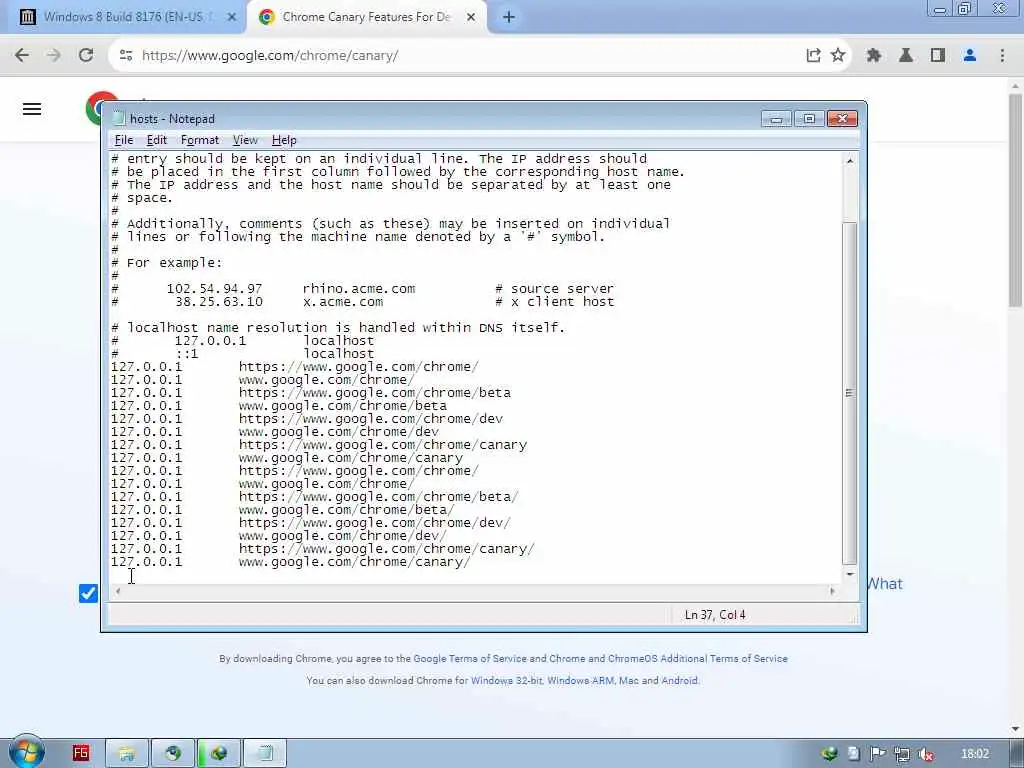
Task: Close the Windows 8 Build 8176 tab
Action: coord(231,18)
